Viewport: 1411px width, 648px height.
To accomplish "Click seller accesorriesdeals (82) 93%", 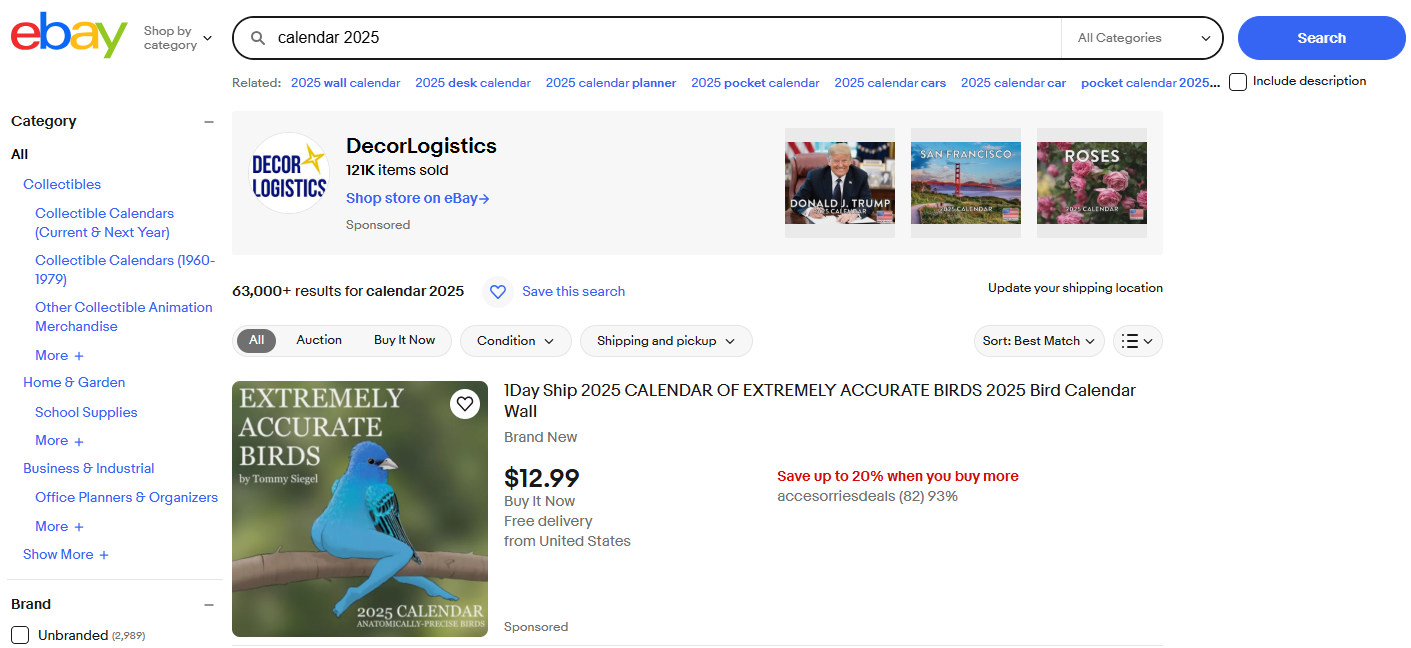I will pyautogui.click(x=867, y=496).
